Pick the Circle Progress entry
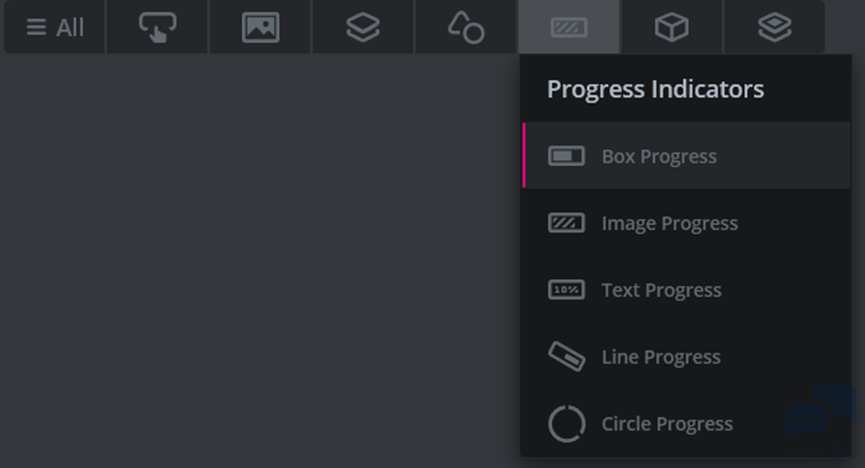The height and width of the screenshot is (468, 865). (686, 423)
